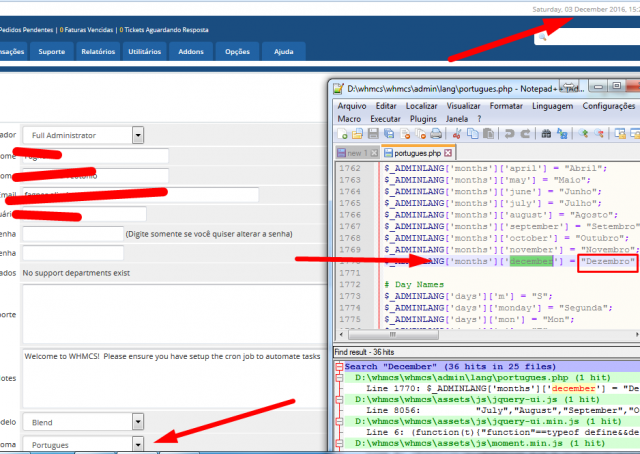Open the Portugues language dropdown
Viewport: 640px width, 454px height.
tap(138, 444)
